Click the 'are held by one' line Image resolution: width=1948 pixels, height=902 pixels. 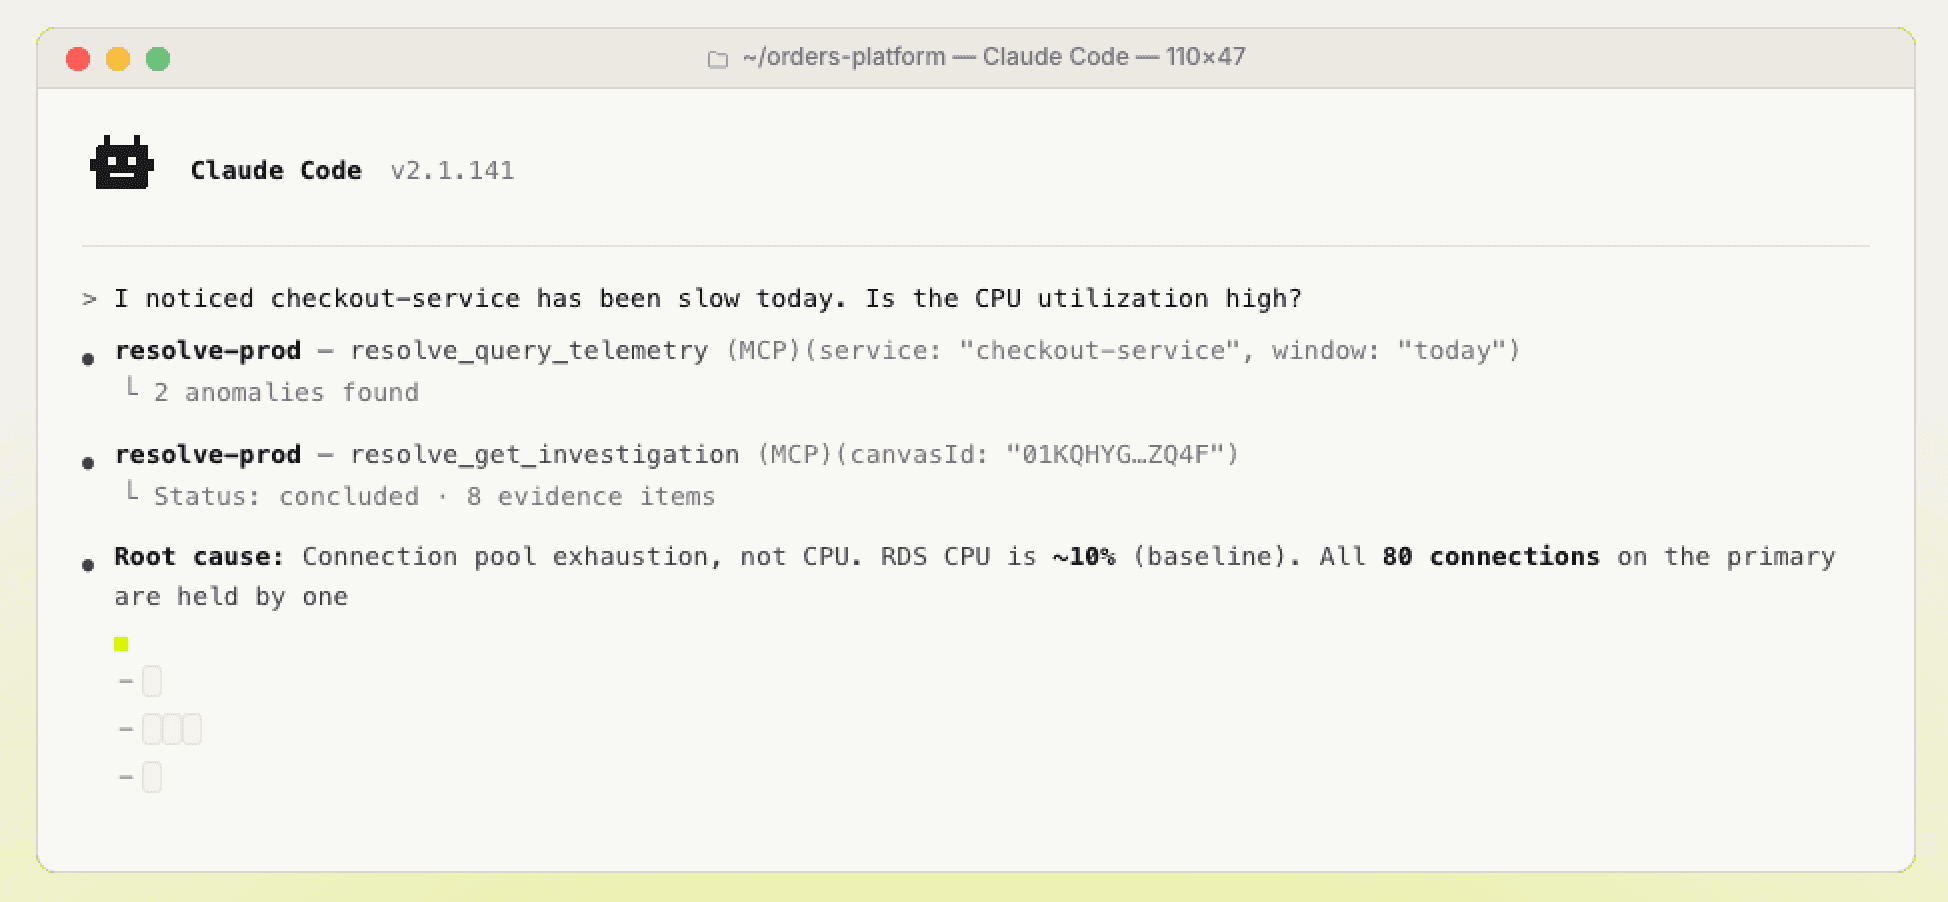(x=231, y=597)
